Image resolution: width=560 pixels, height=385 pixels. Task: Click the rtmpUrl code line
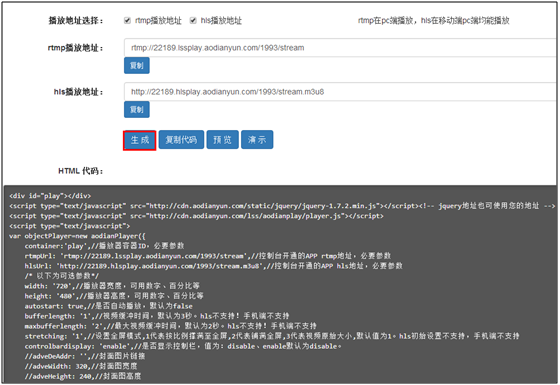208,256
